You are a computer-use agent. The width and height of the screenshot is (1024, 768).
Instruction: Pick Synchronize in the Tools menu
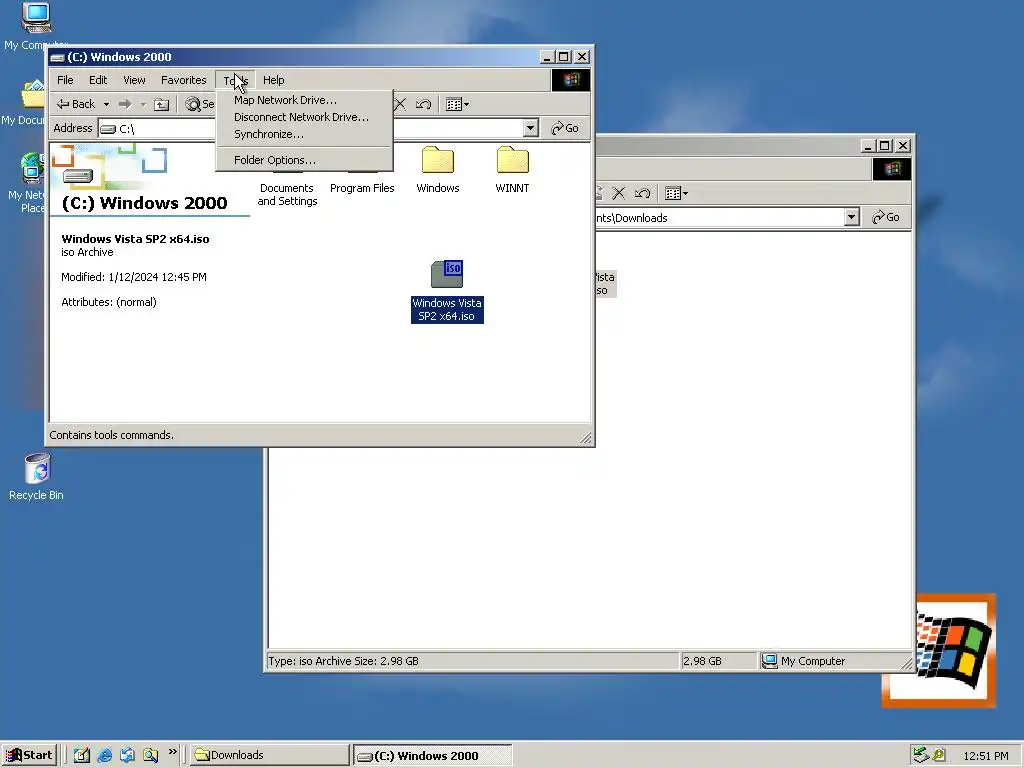click(268, 134)
